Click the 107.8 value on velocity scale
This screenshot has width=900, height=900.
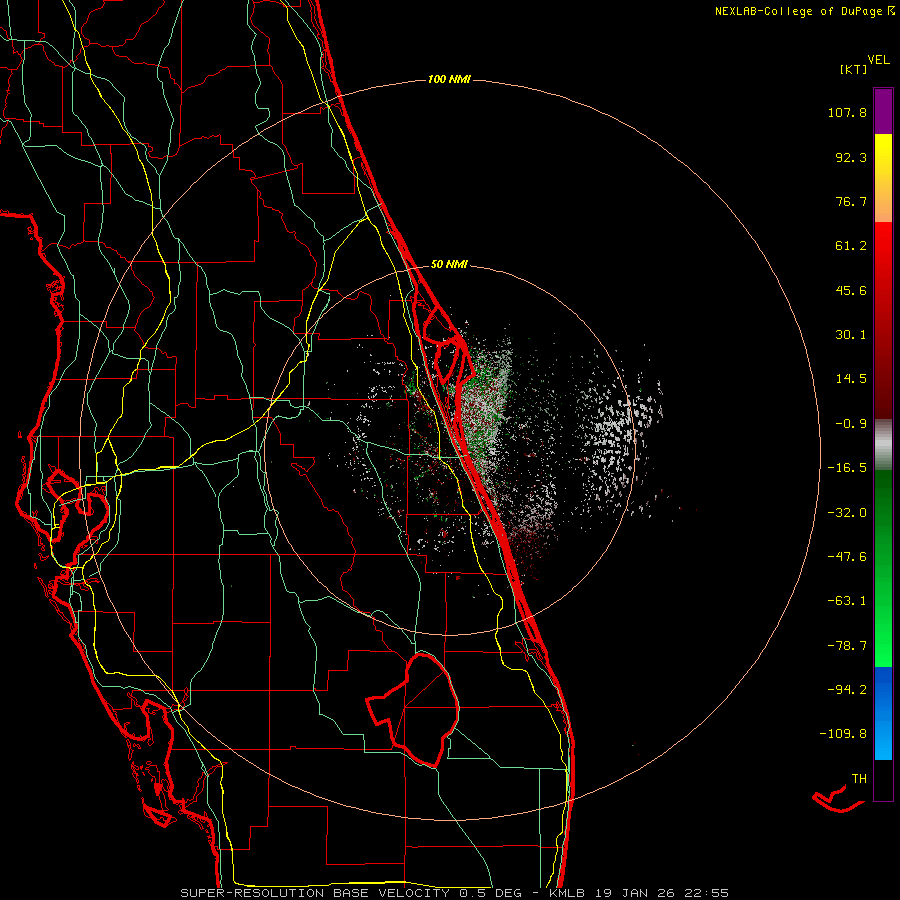coord(847,112)
